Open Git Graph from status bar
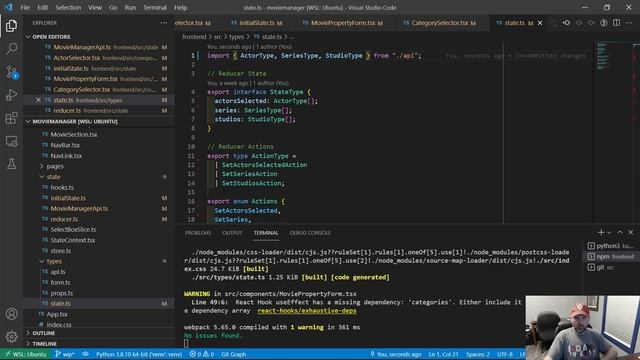The height and width of the screenshot is (360, 640). [233, 354]
